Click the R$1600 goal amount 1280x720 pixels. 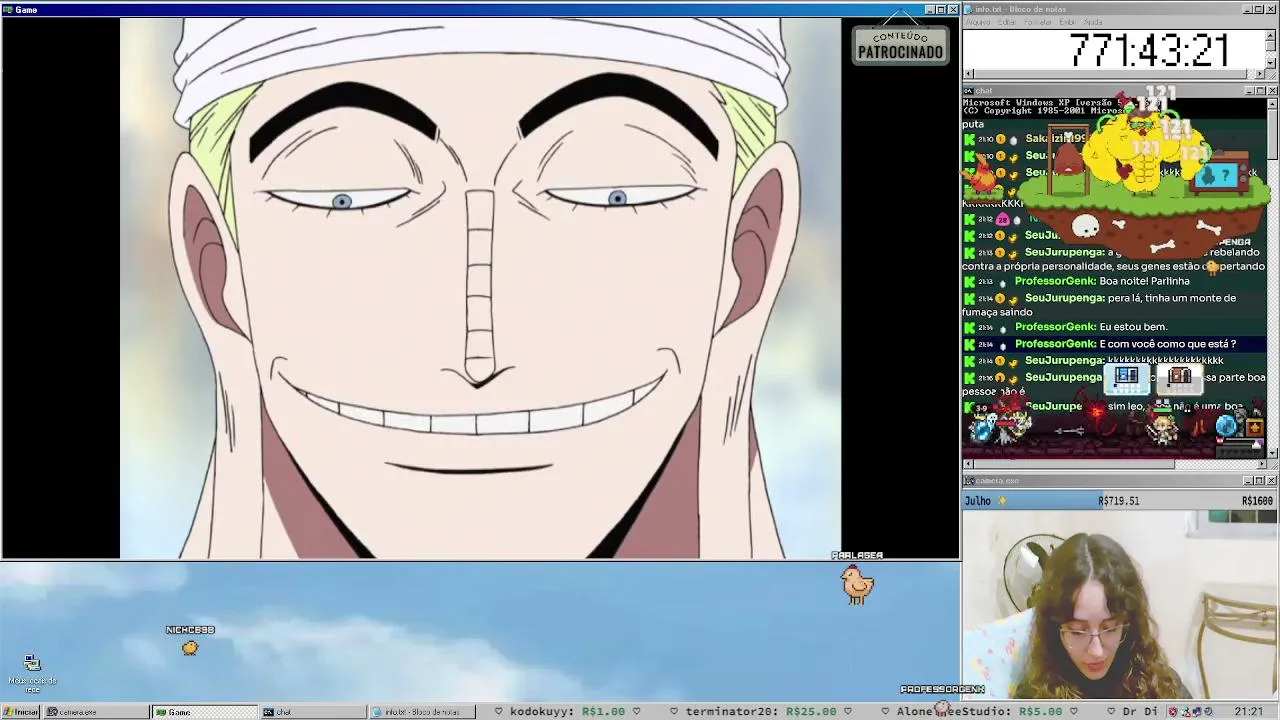pyautogui.click(x=1257, y=501)
